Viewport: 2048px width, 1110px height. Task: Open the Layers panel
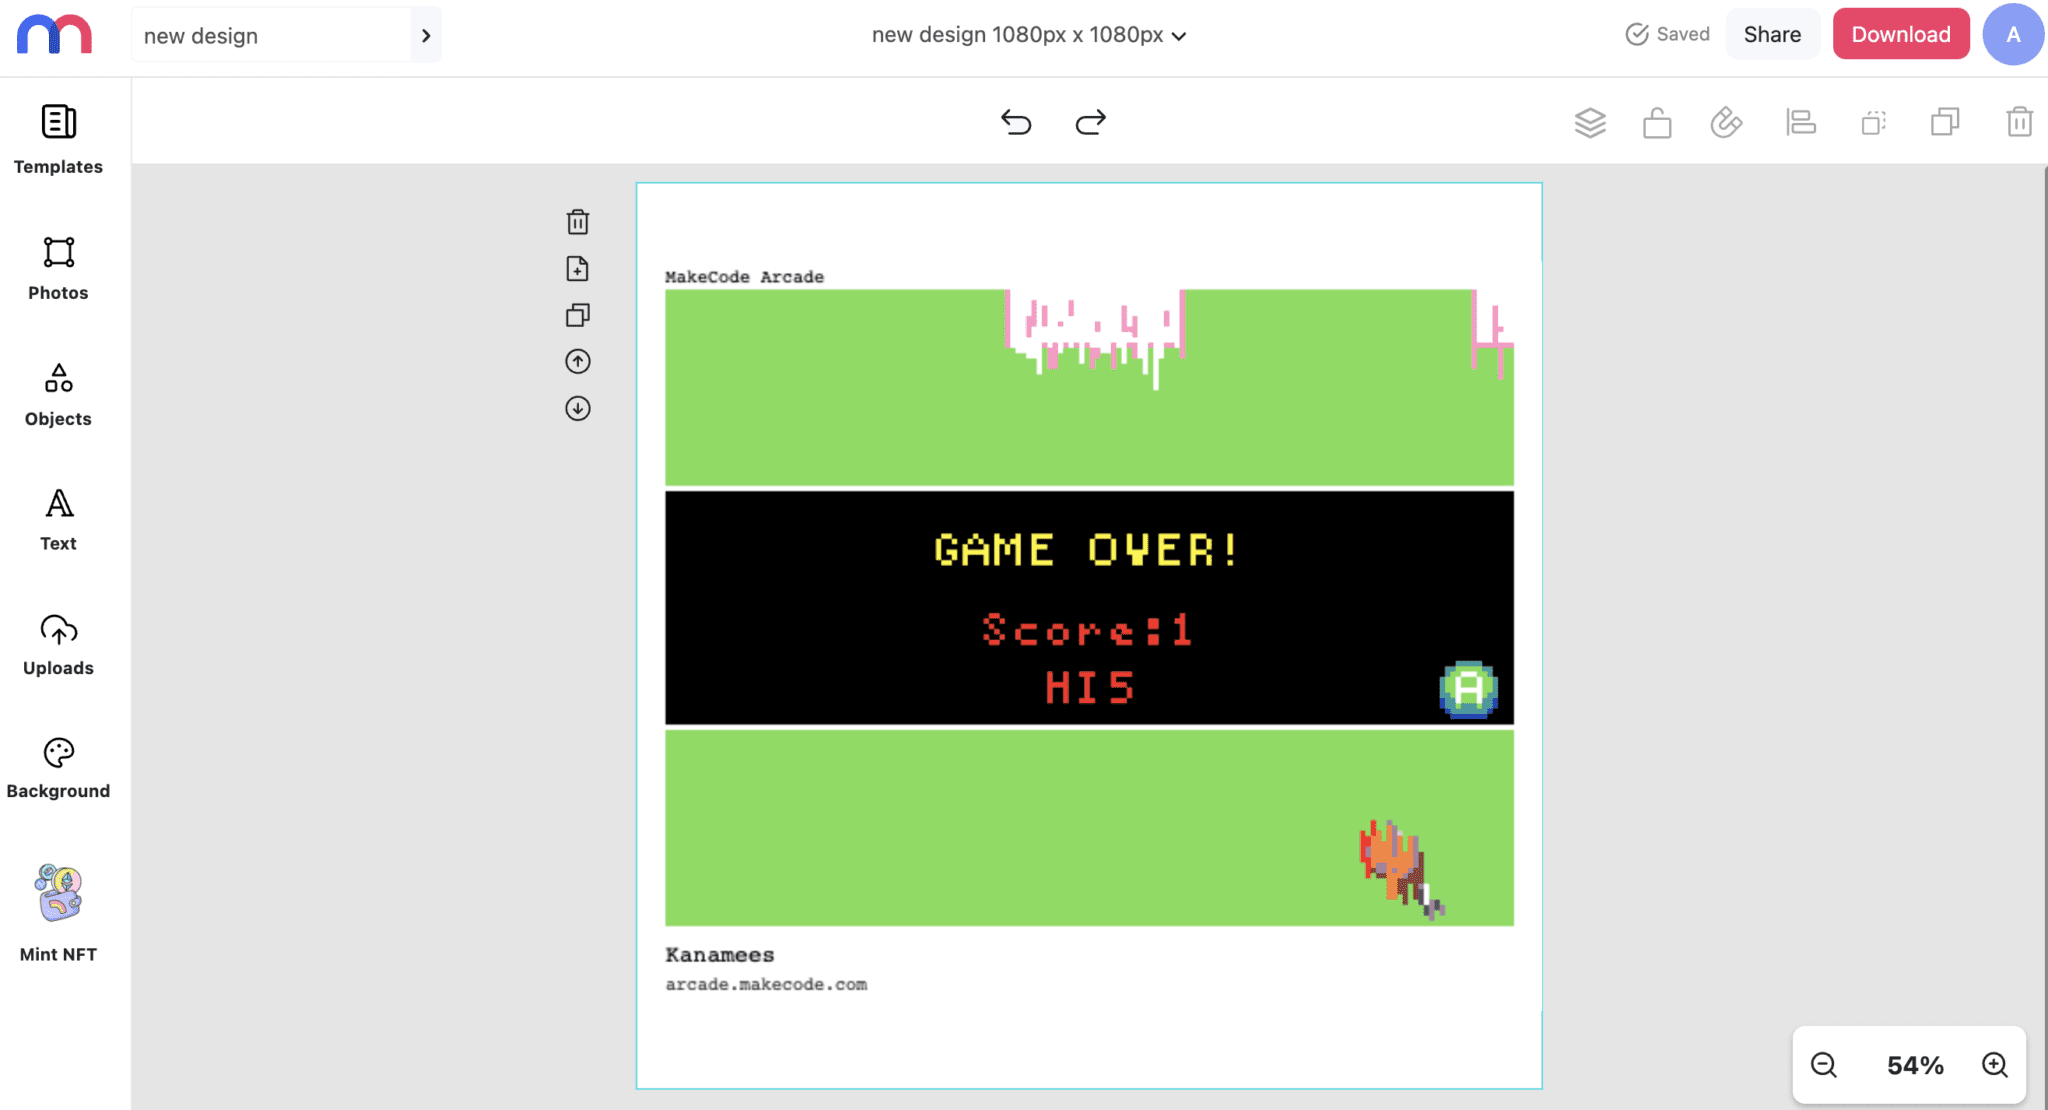point(1590,122)
